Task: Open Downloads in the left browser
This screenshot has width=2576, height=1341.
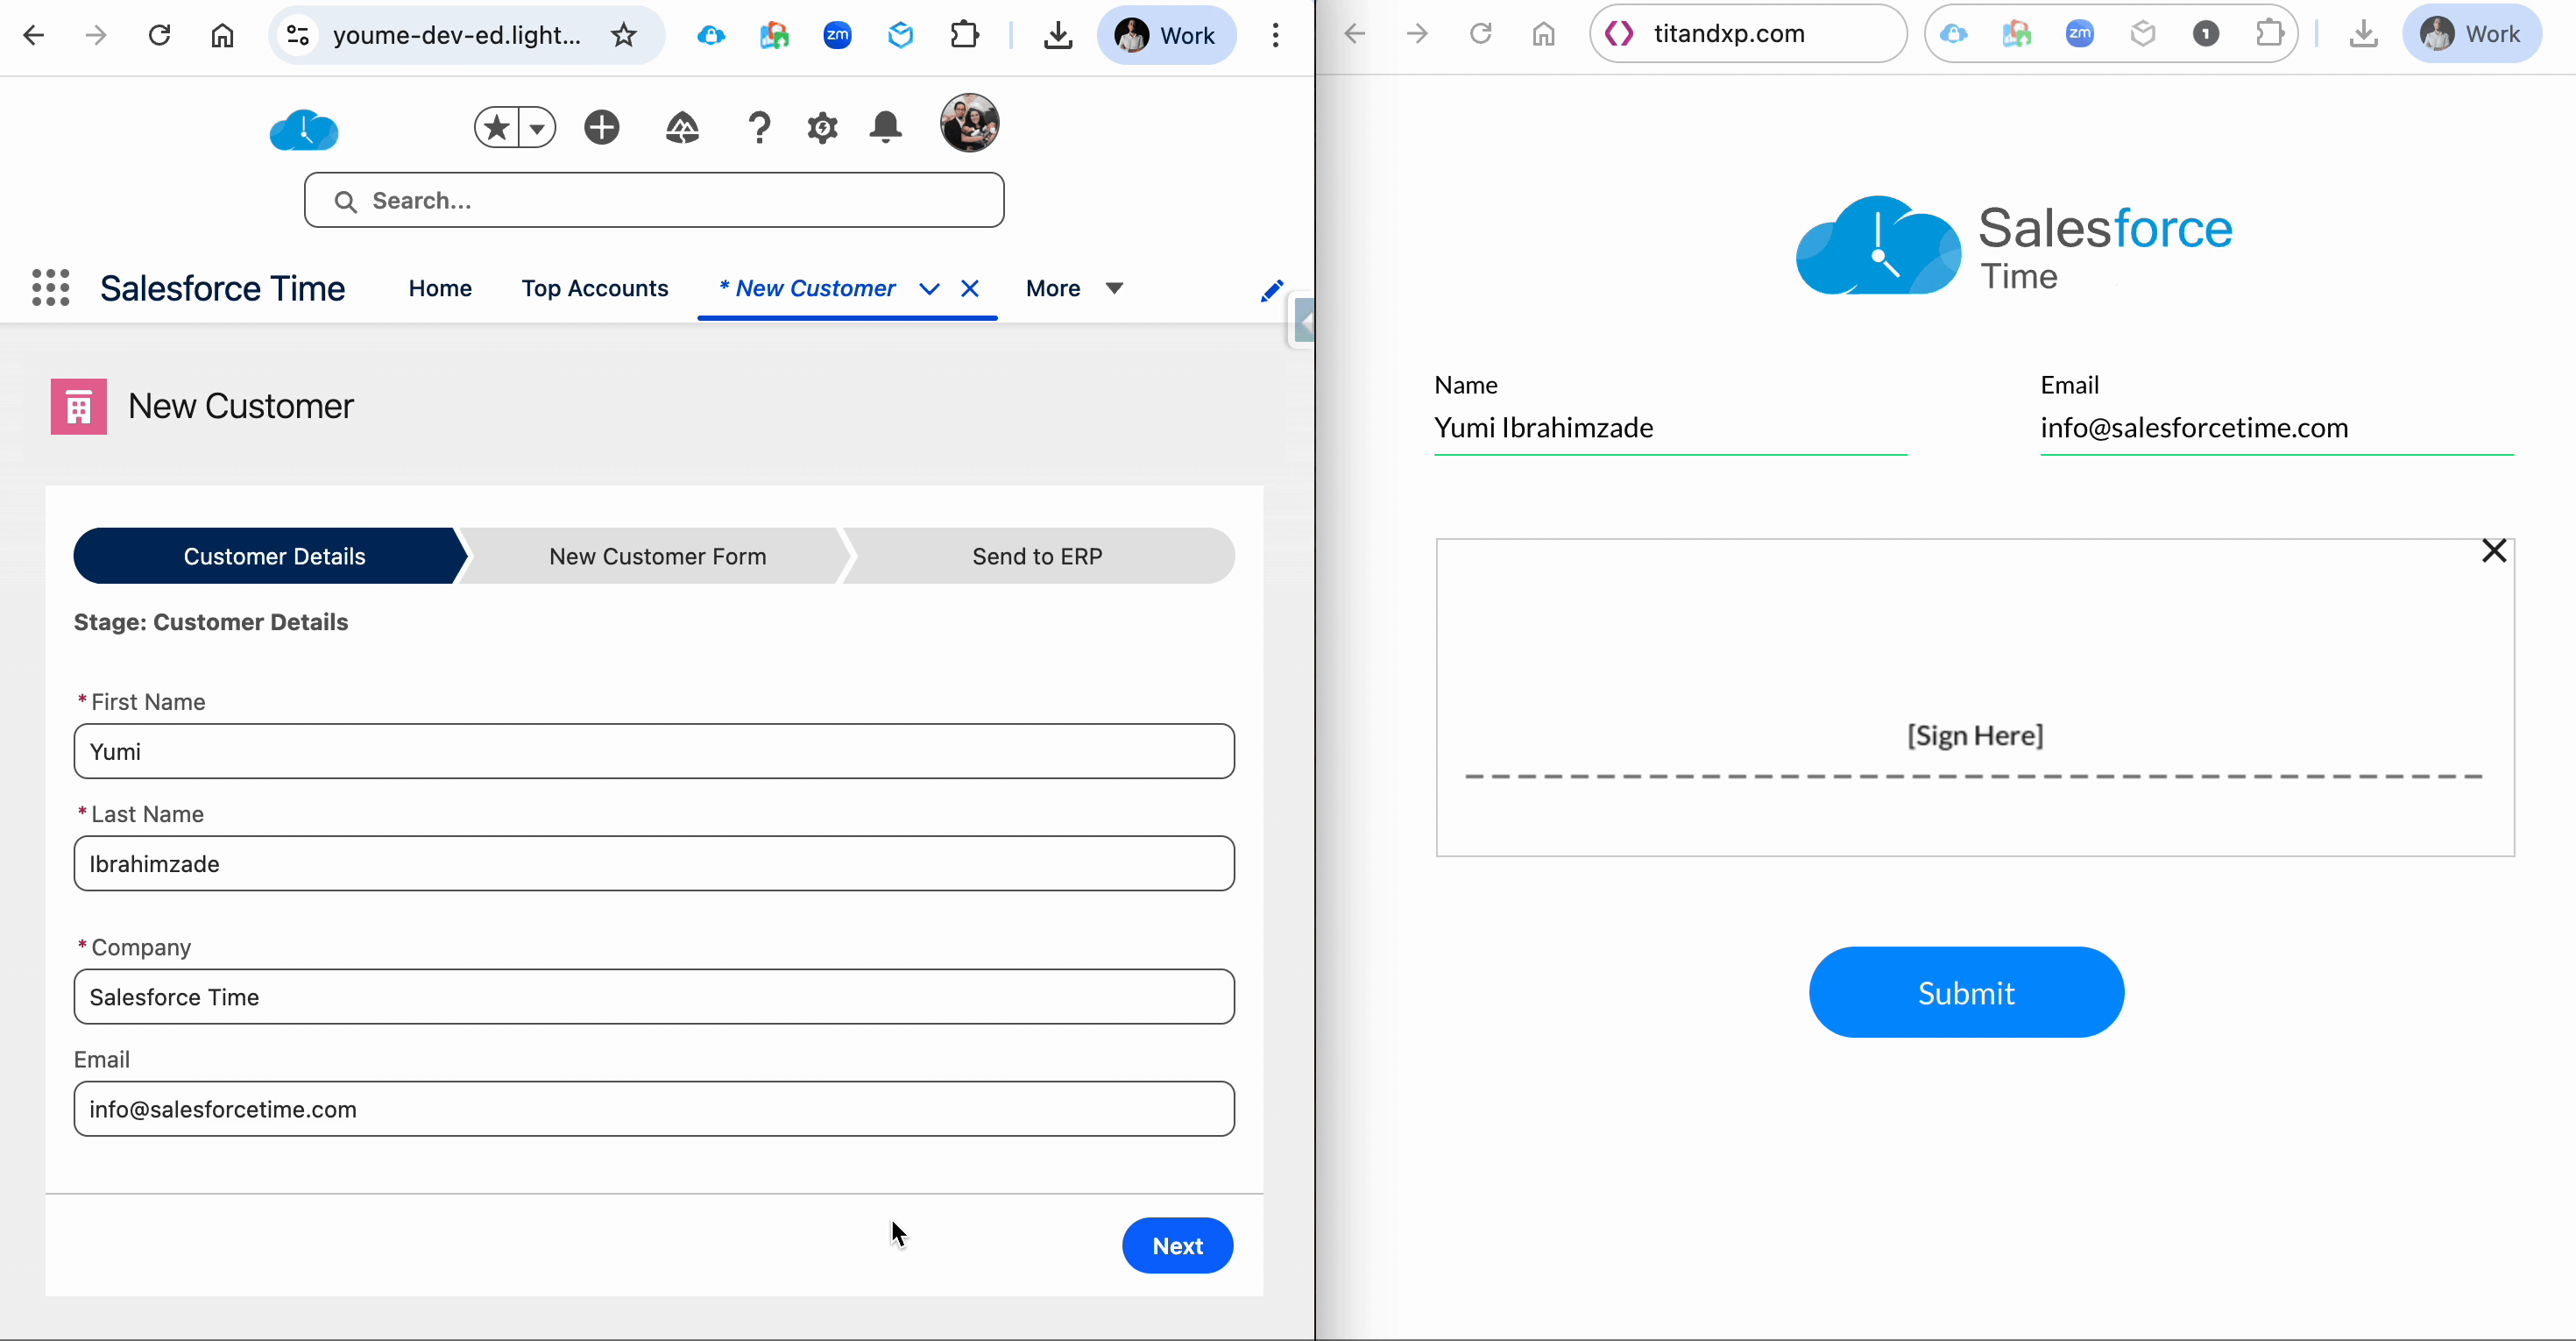Action: pos(1058,36)
